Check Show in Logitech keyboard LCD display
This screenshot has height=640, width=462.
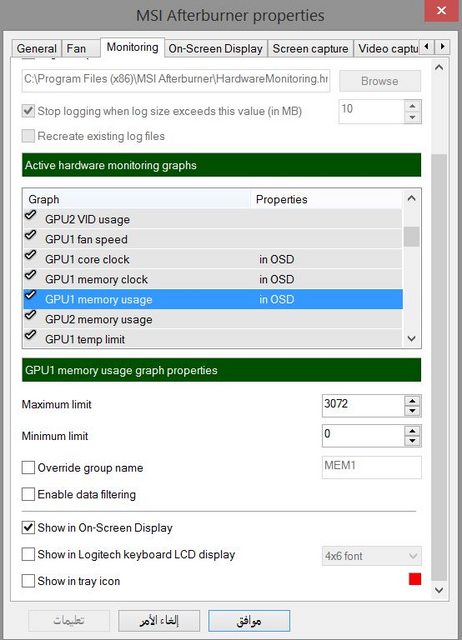28,554
